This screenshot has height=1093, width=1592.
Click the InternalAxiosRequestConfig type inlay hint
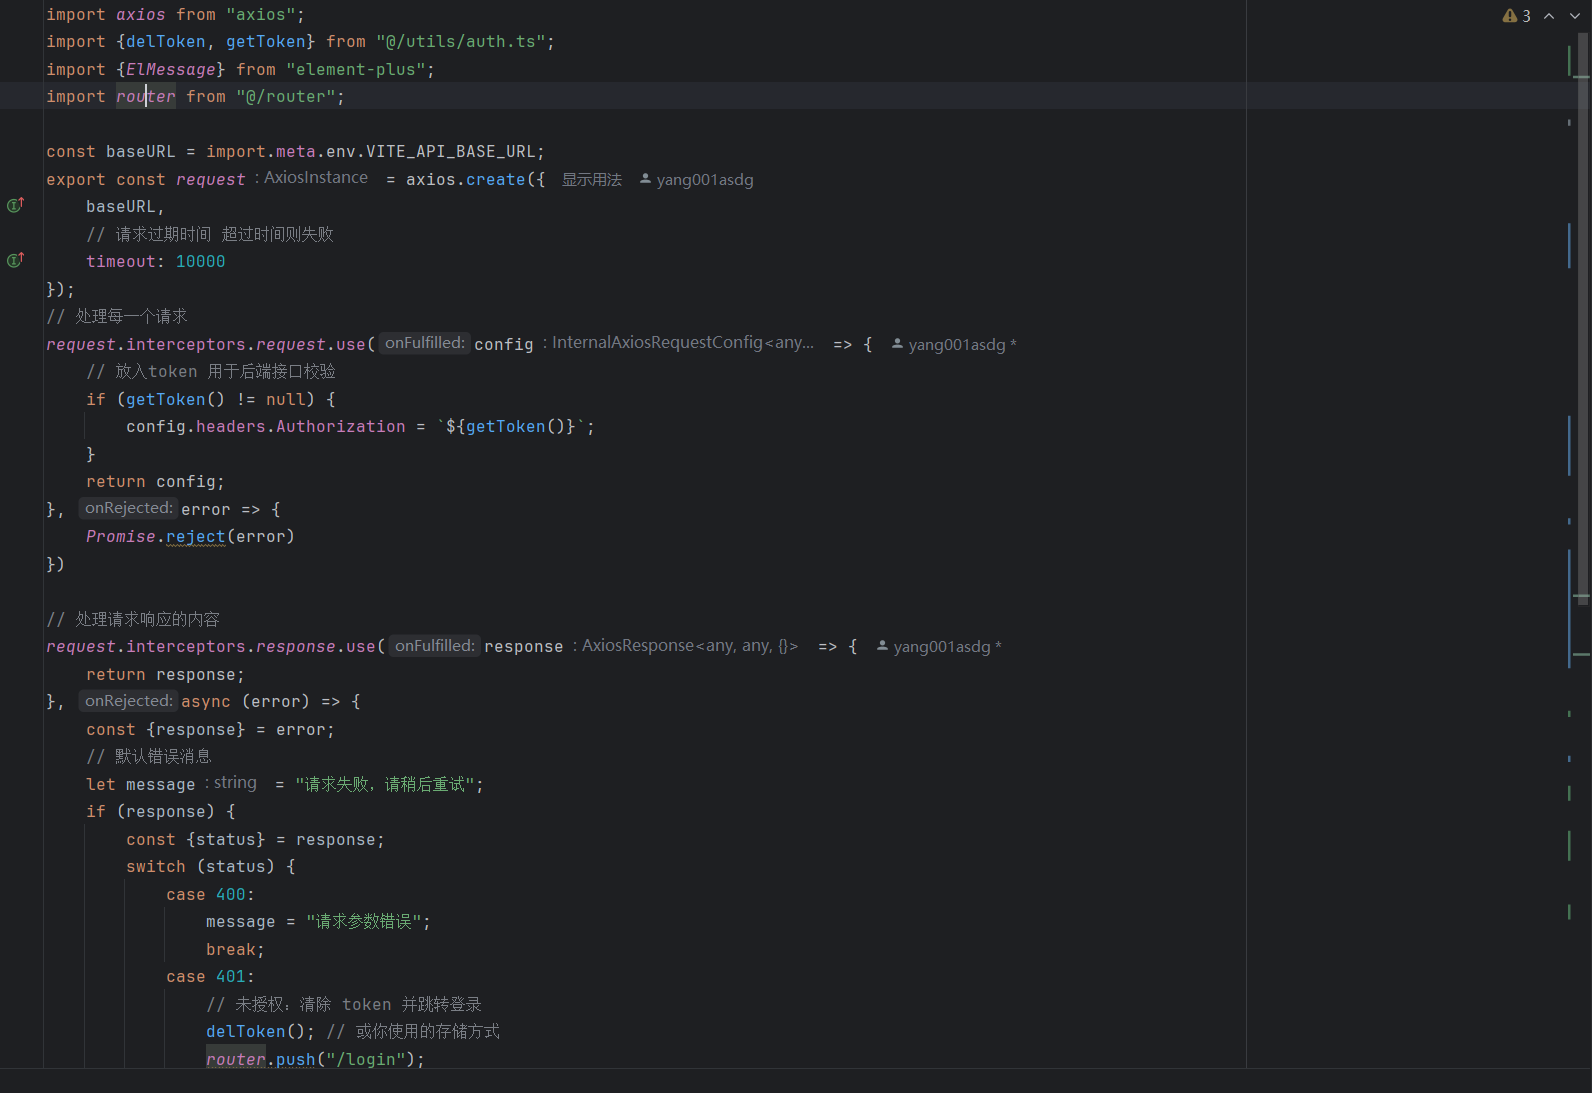click(x=679, y=343)
